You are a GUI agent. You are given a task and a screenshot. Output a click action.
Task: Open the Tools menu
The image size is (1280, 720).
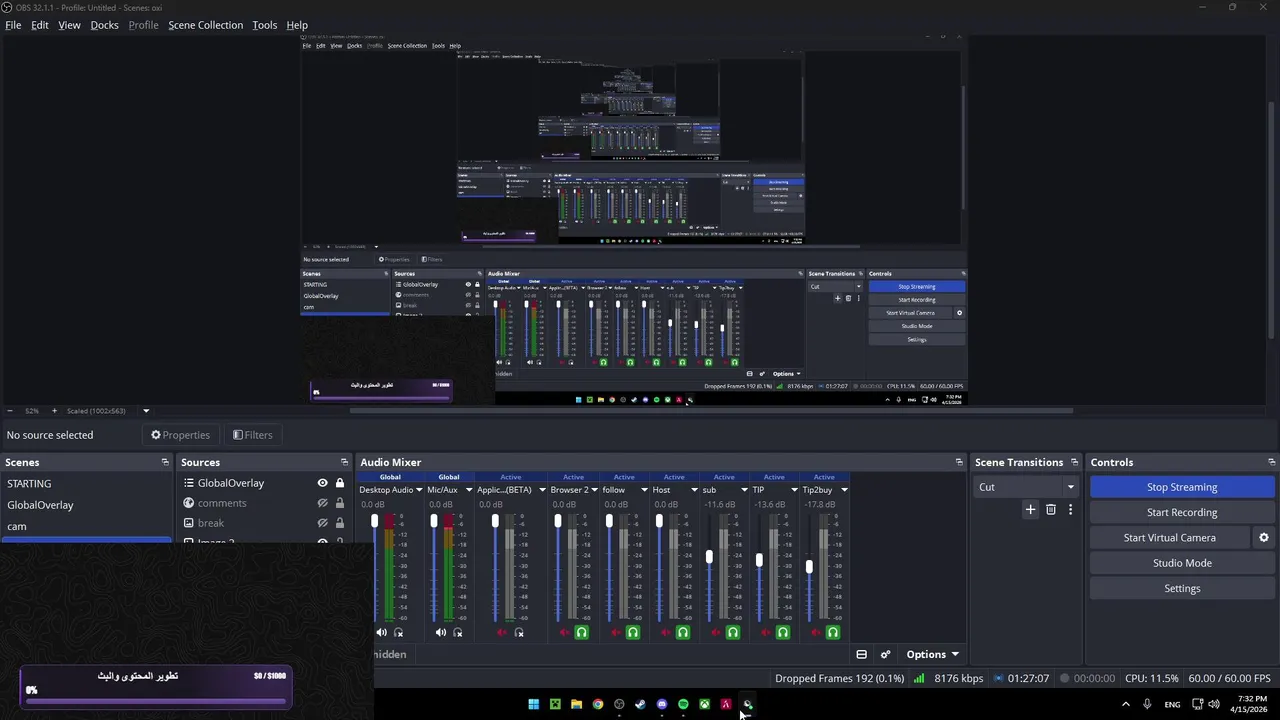click(x=264, y=25)
